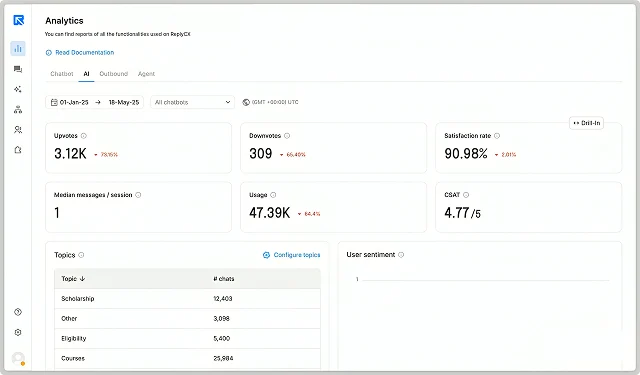This screenshot has height=375, width=640.
Task: Click the globe timezone icon
Action: point(246,102)
